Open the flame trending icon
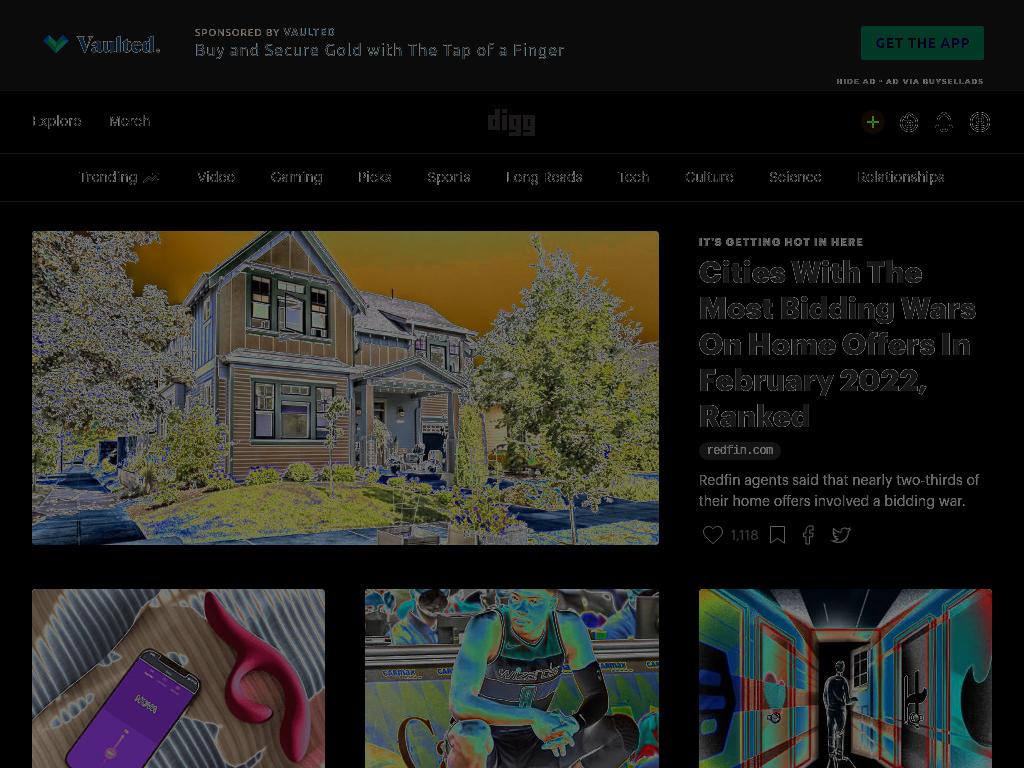 tap(908, 122)
